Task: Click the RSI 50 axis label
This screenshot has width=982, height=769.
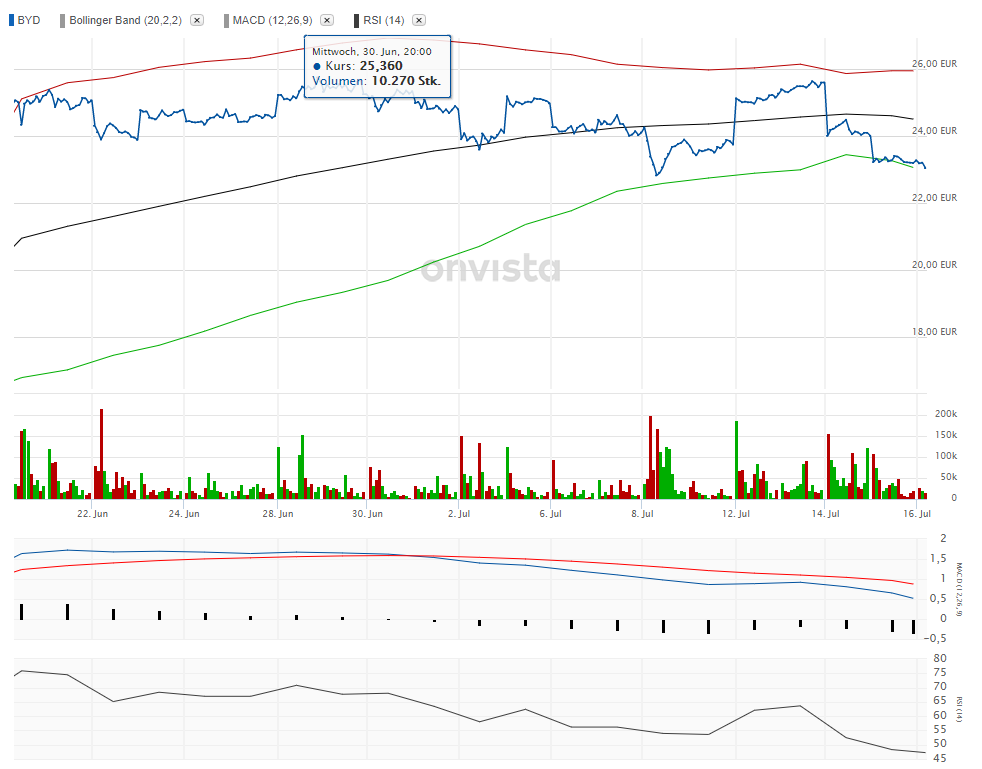Action: coord(940,744)
